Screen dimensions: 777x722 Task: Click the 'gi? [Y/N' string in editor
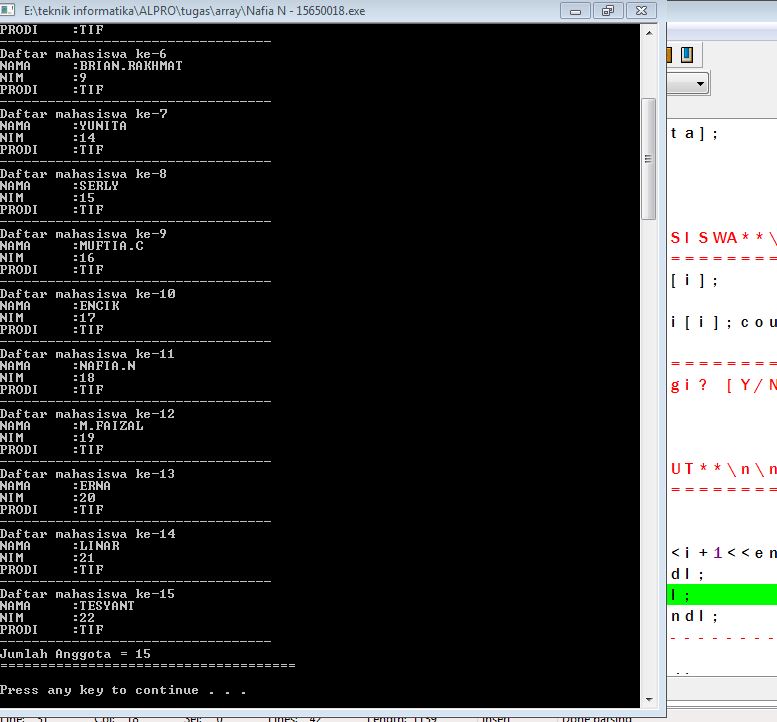[723, 385]
